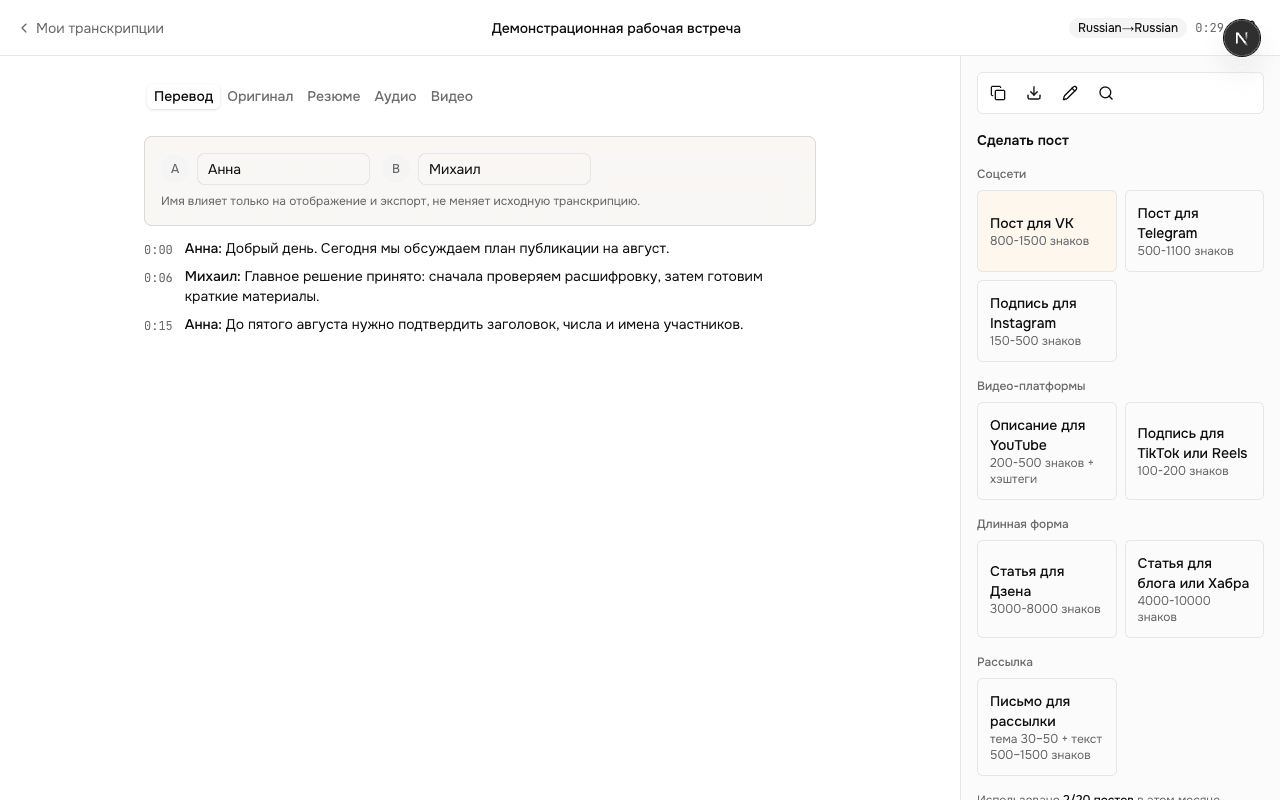Select Подпись для TikTok или Reels
This screenshot has width=1280, height=800.
(x=1194, y=451)
